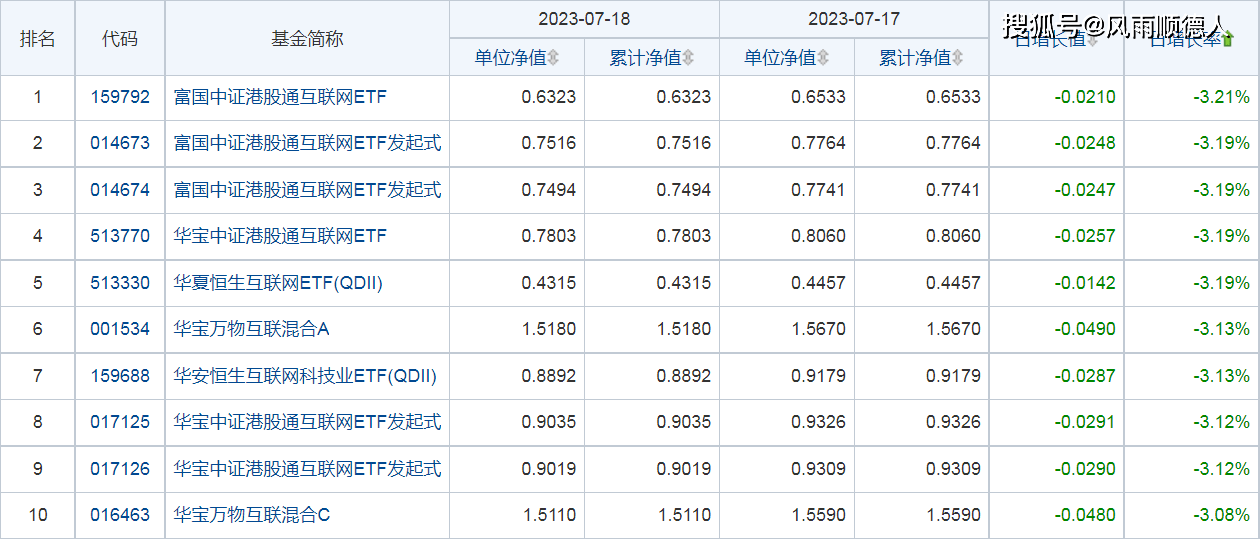Image resolution: width=1260 pixels, height=539 pixels.
Task: Open fund code 014673 link
Action: 119,143
